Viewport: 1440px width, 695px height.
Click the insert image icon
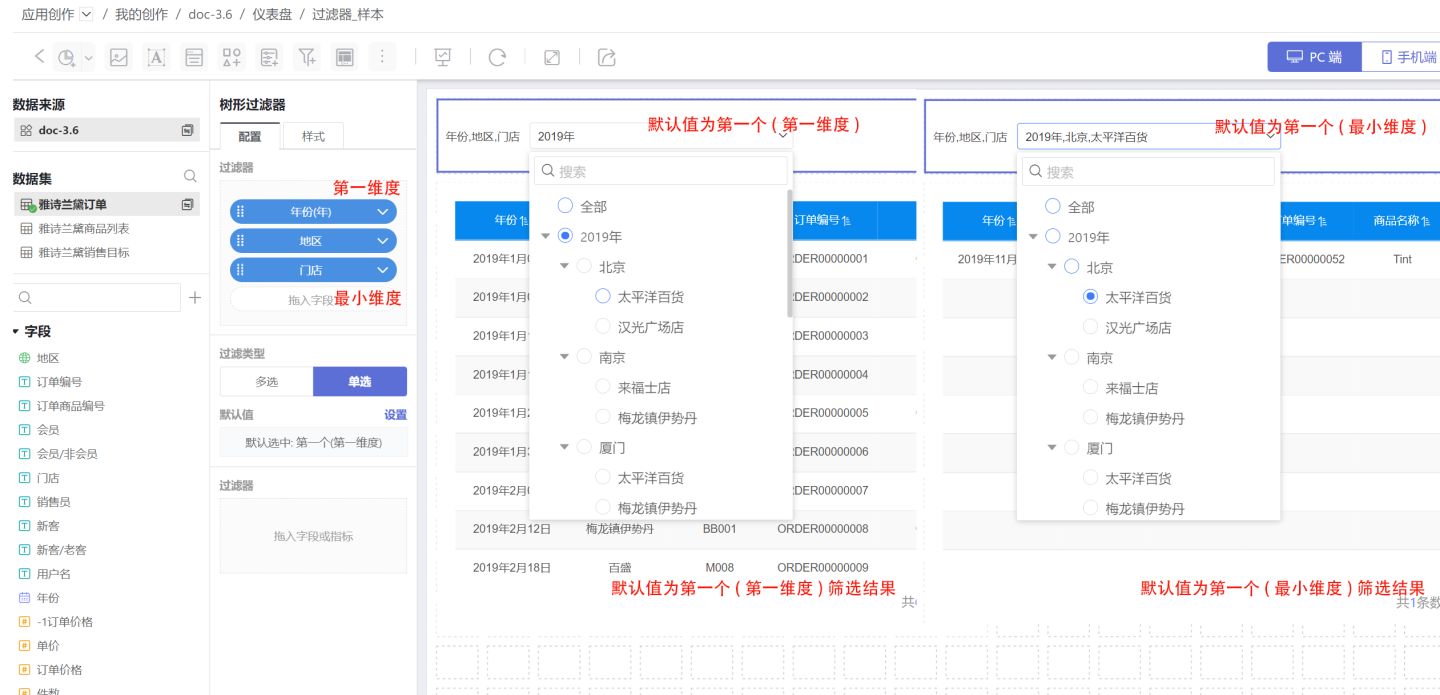click(x=119, y=57)
